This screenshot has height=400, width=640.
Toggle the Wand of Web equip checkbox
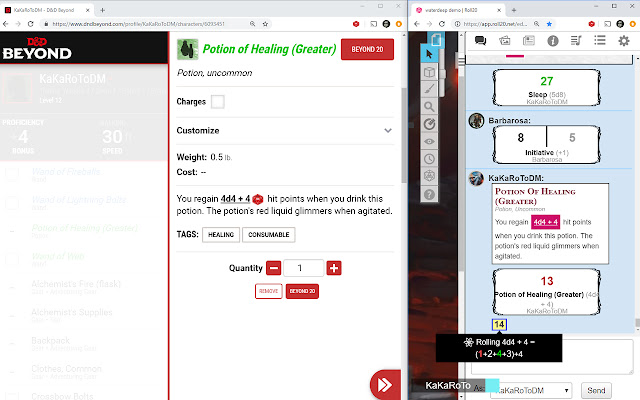point(12,259)
